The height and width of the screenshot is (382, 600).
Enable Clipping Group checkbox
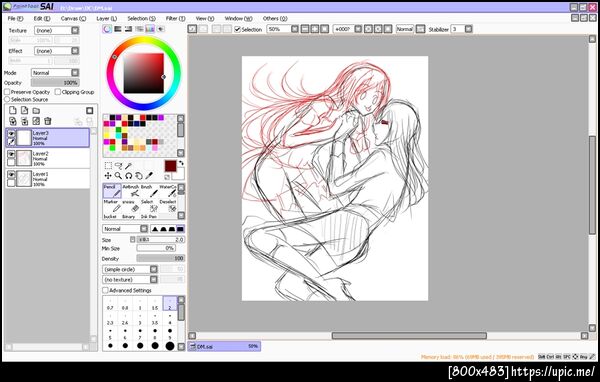pyautogui.click(x=58, y=92)
